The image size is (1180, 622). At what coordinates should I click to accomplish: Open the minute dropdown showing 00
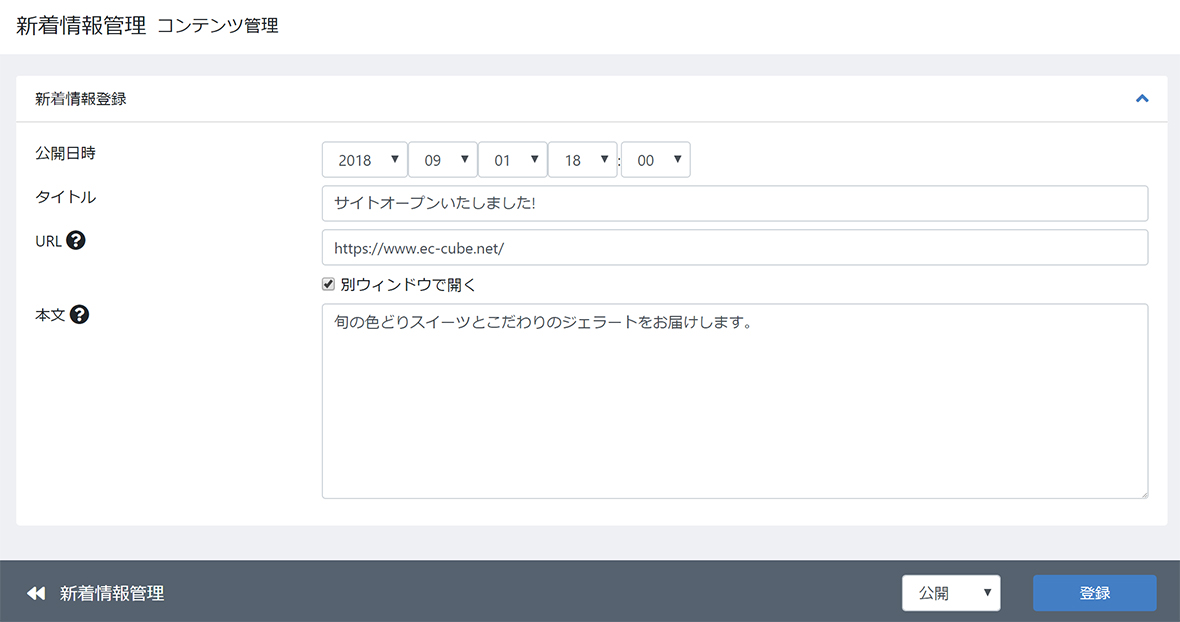pos(655,159)
